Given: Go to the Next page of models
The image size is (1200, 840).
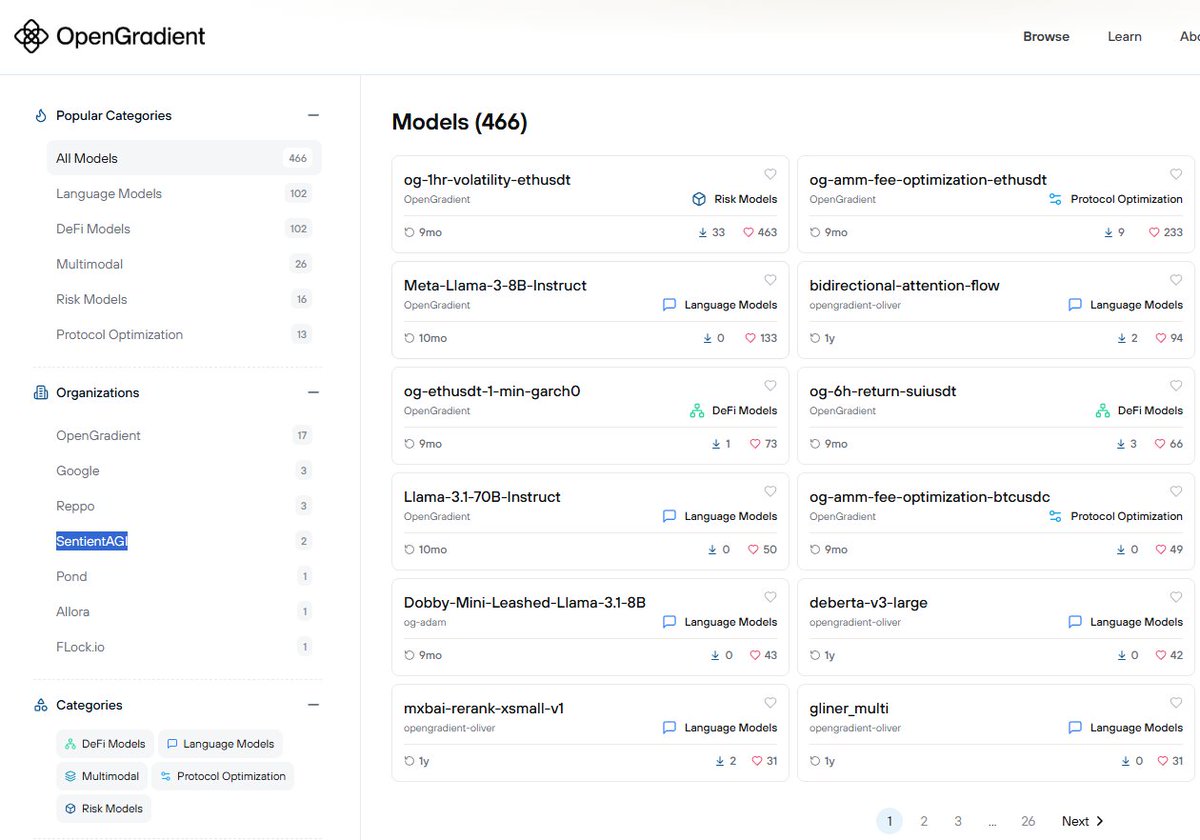Looking at the screenshot, I should point(1082,821).
